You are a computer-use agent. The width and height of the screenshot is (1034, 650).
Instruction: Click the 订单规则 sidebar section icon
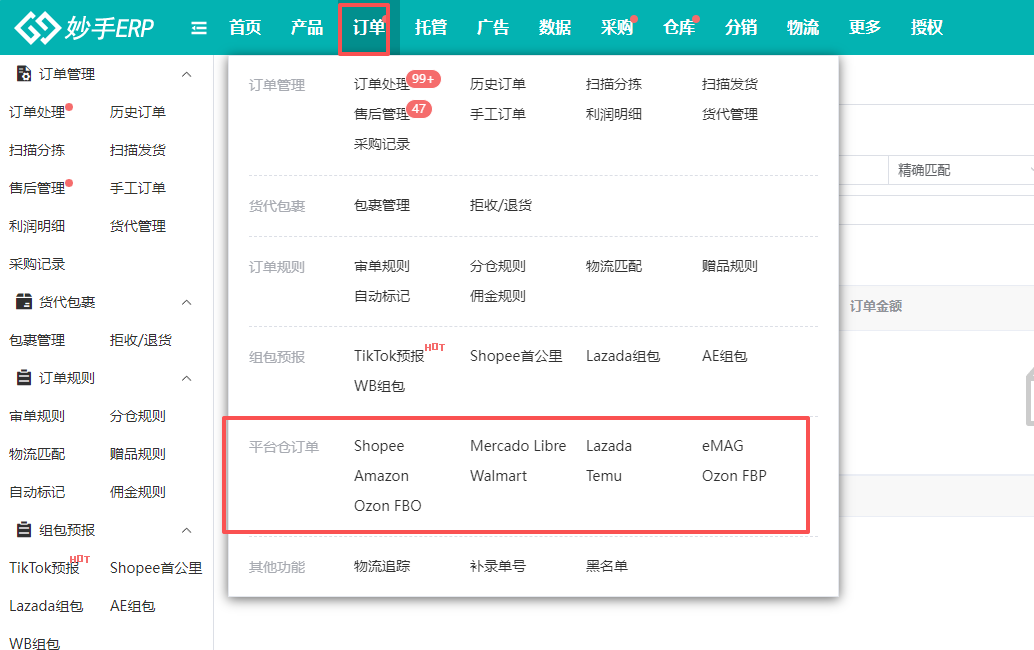(x=24, y=378)
